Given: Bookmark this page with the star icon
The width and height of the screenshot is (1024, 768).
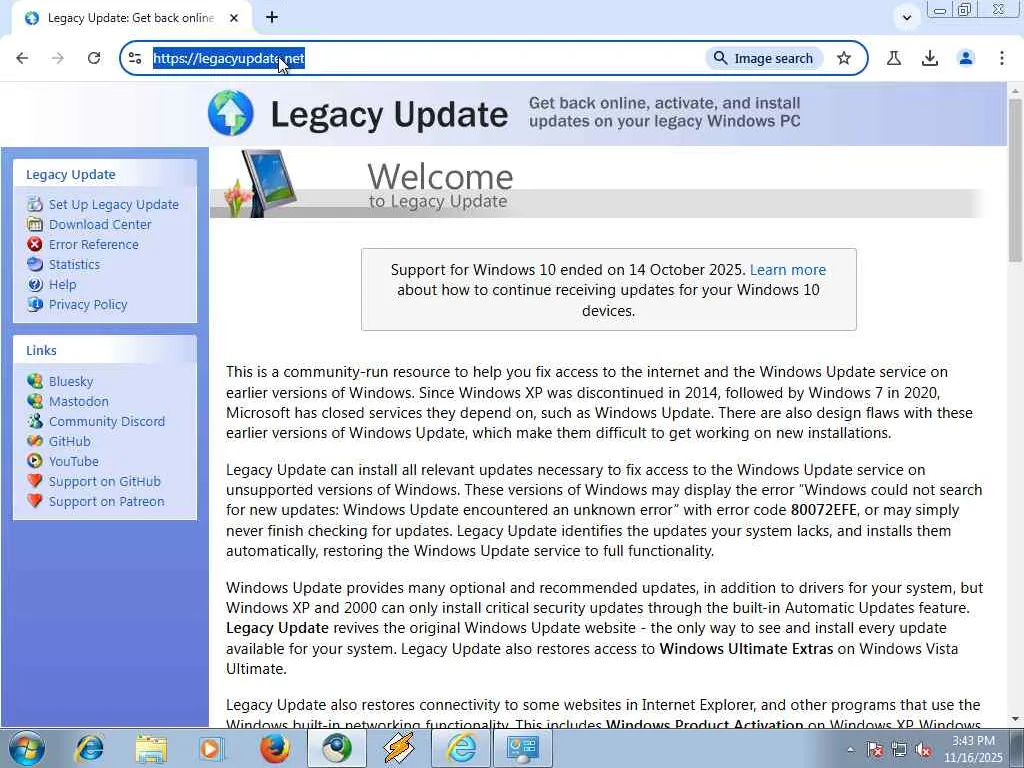Looking at the screenshot, I should [844, 58].
